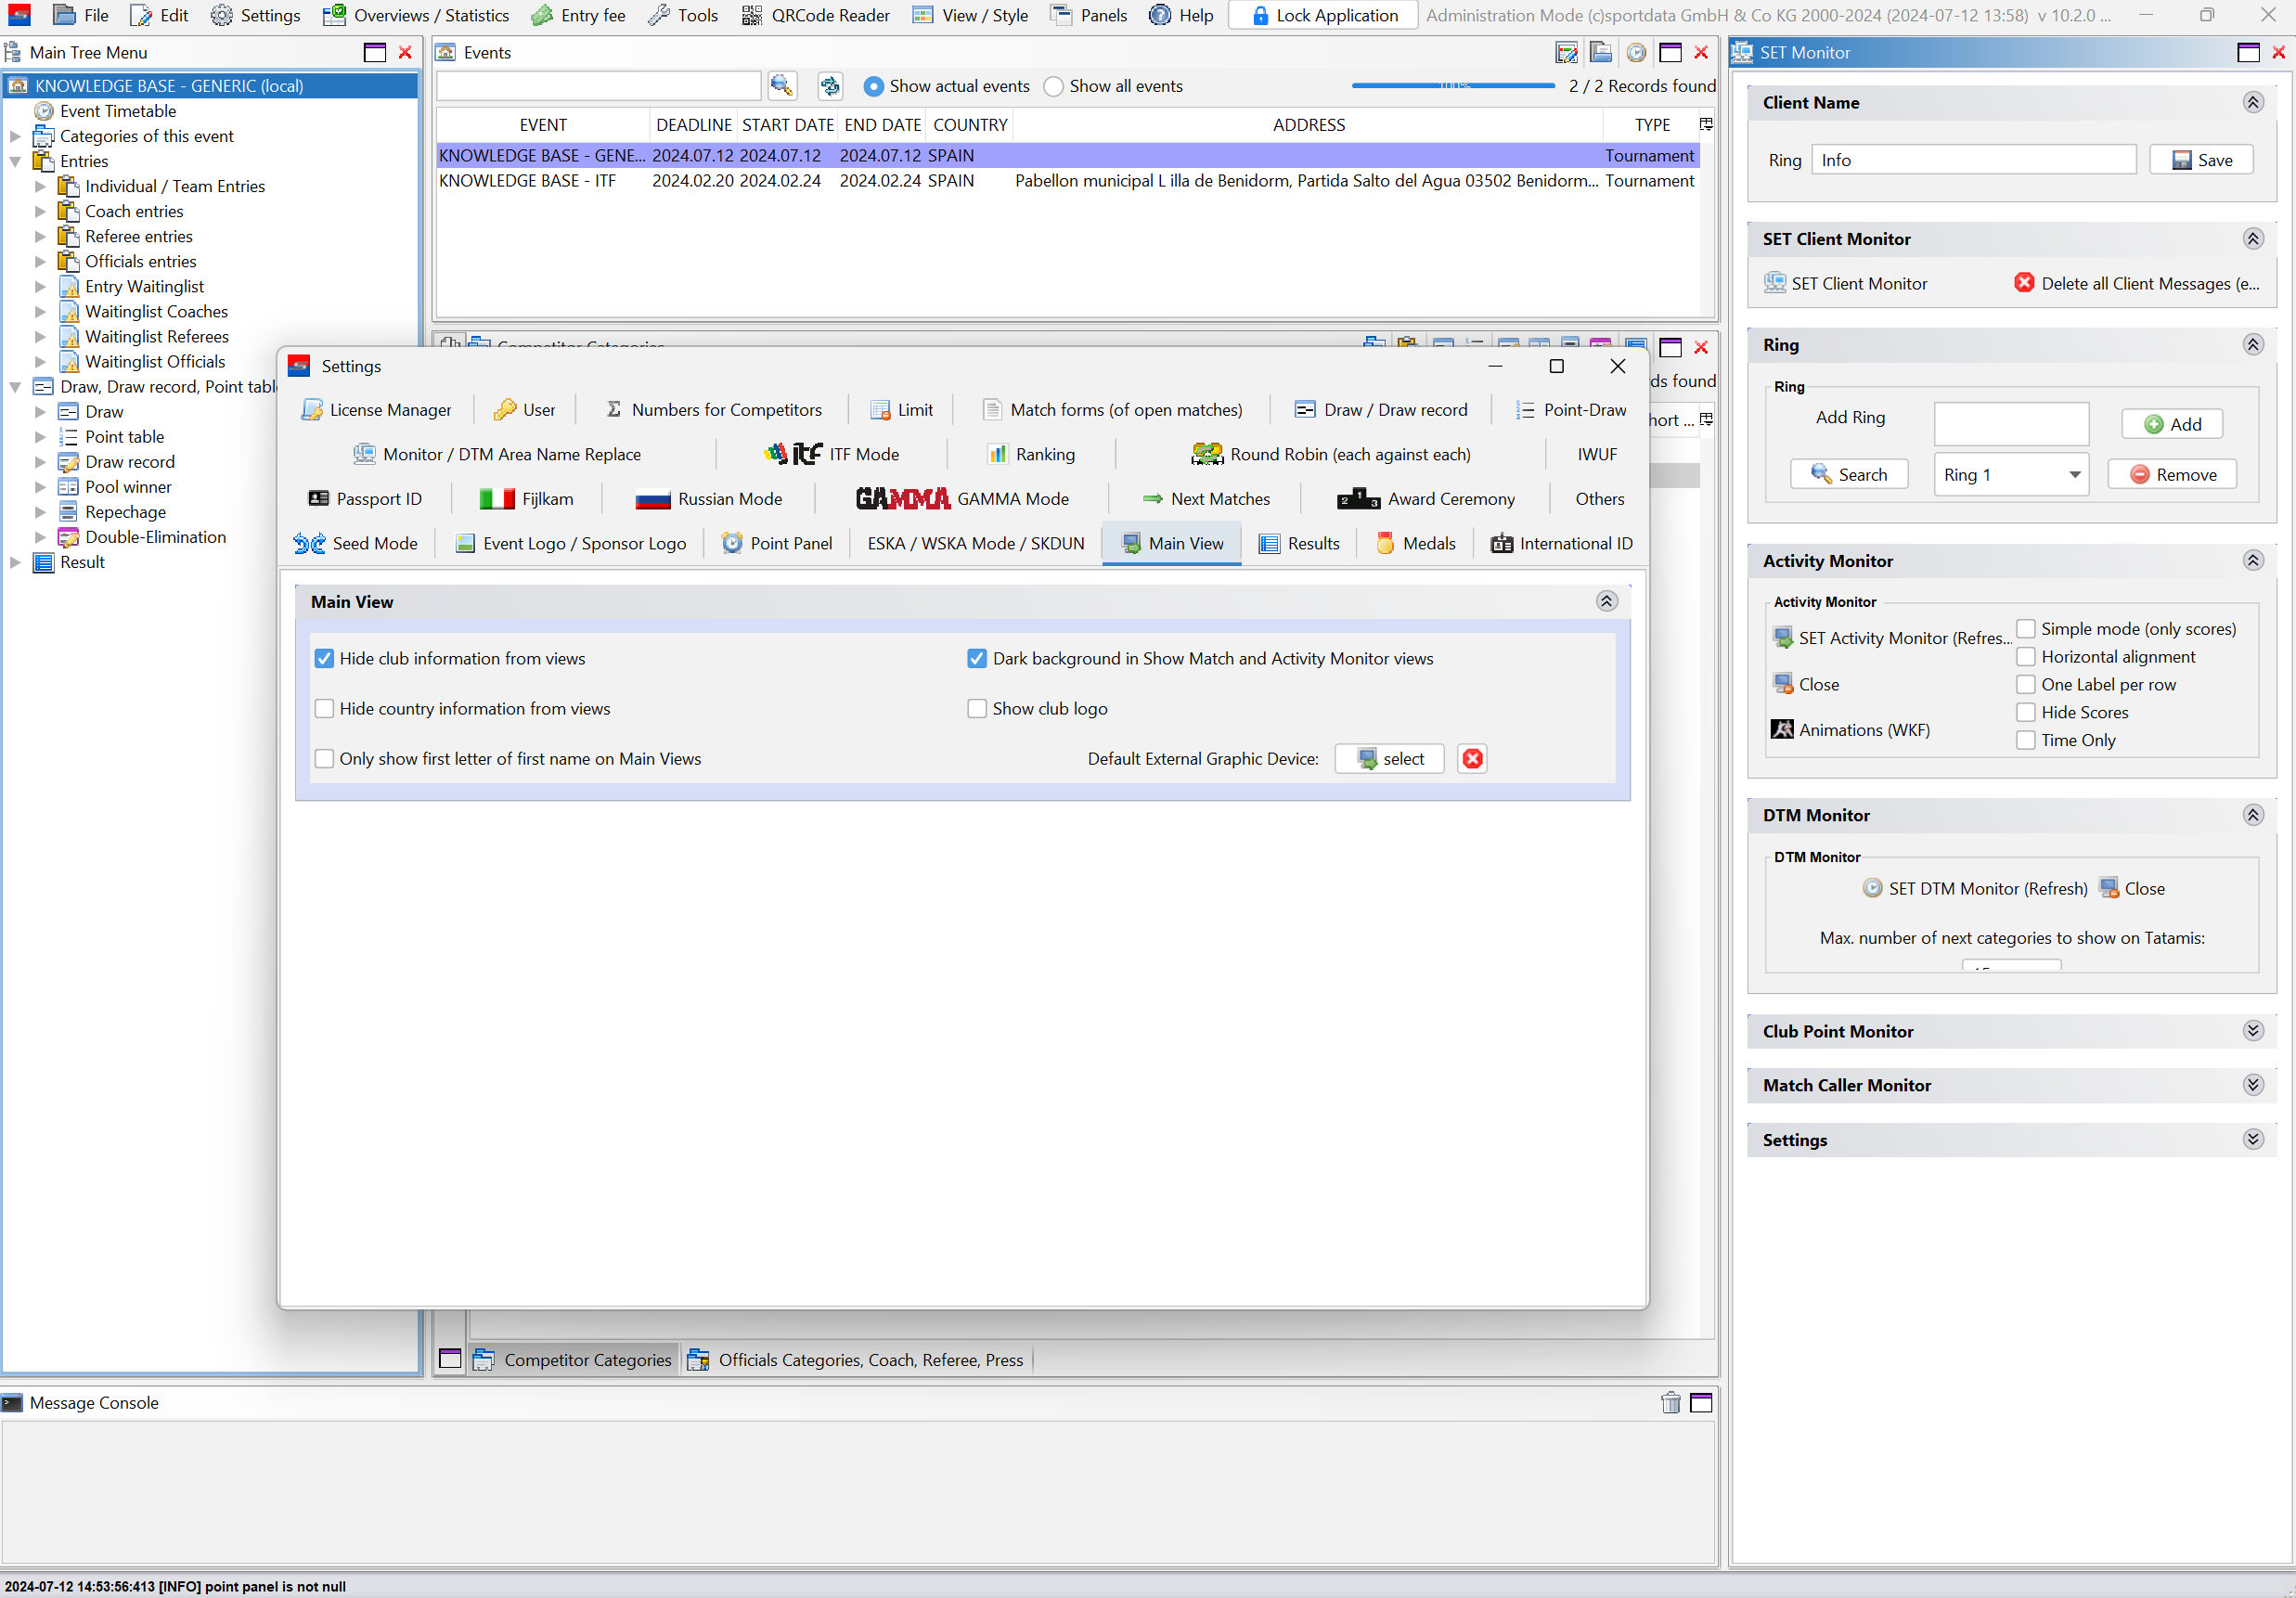Expand the Club Point Monitor section
This screenshot has width=2296, height=1598.
pyautogui.click(x=2252, y=1030)
